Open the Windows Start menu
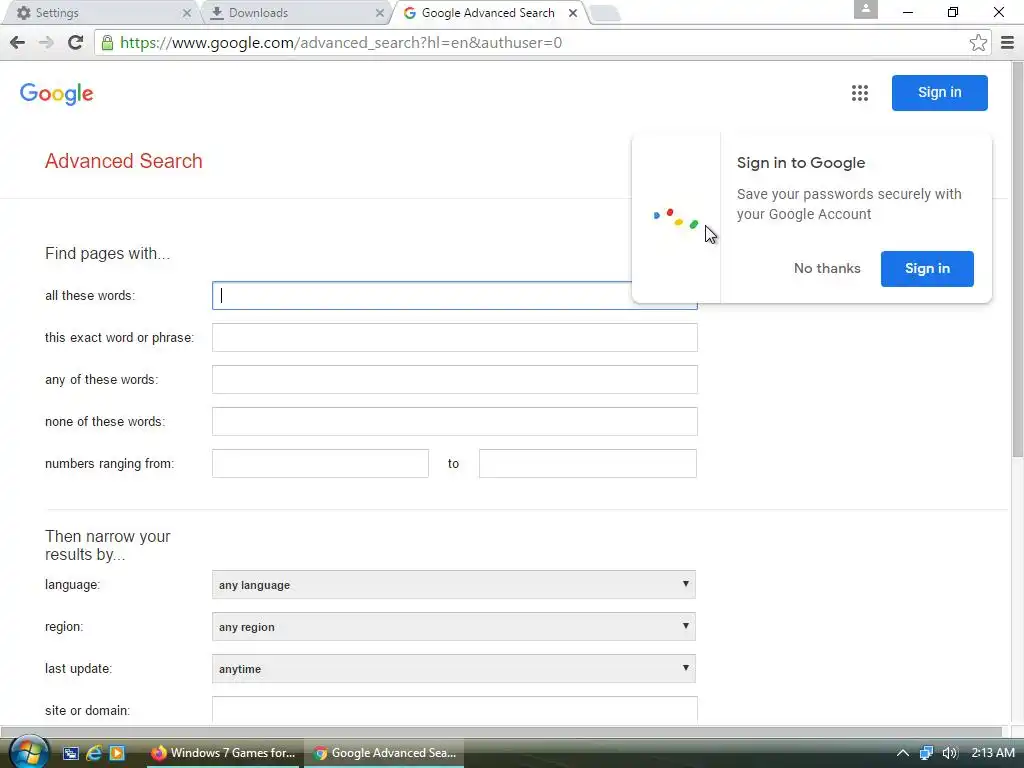Screen dimensions: 1024x768 29,752
